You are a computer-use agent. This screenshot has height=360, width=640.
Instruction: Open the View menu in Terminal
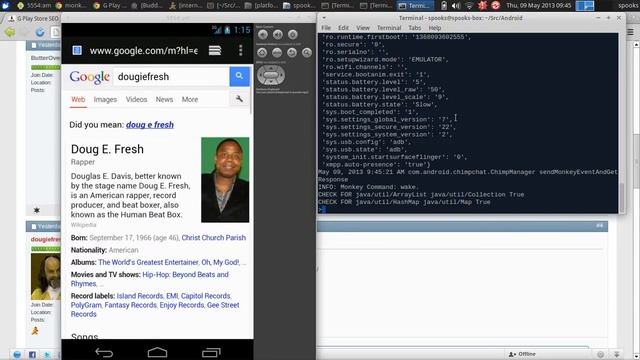[x=363, y=28]
